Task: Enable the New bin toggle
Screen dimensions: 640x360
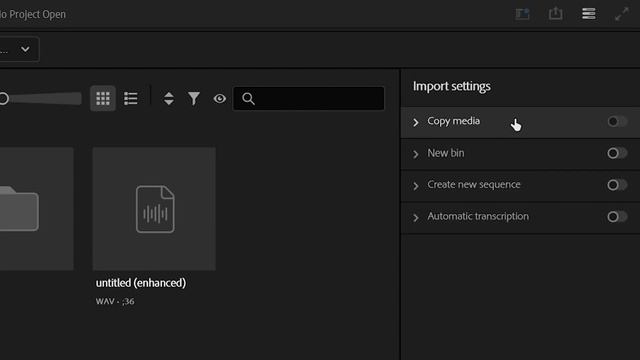Action: pos(617,153)
